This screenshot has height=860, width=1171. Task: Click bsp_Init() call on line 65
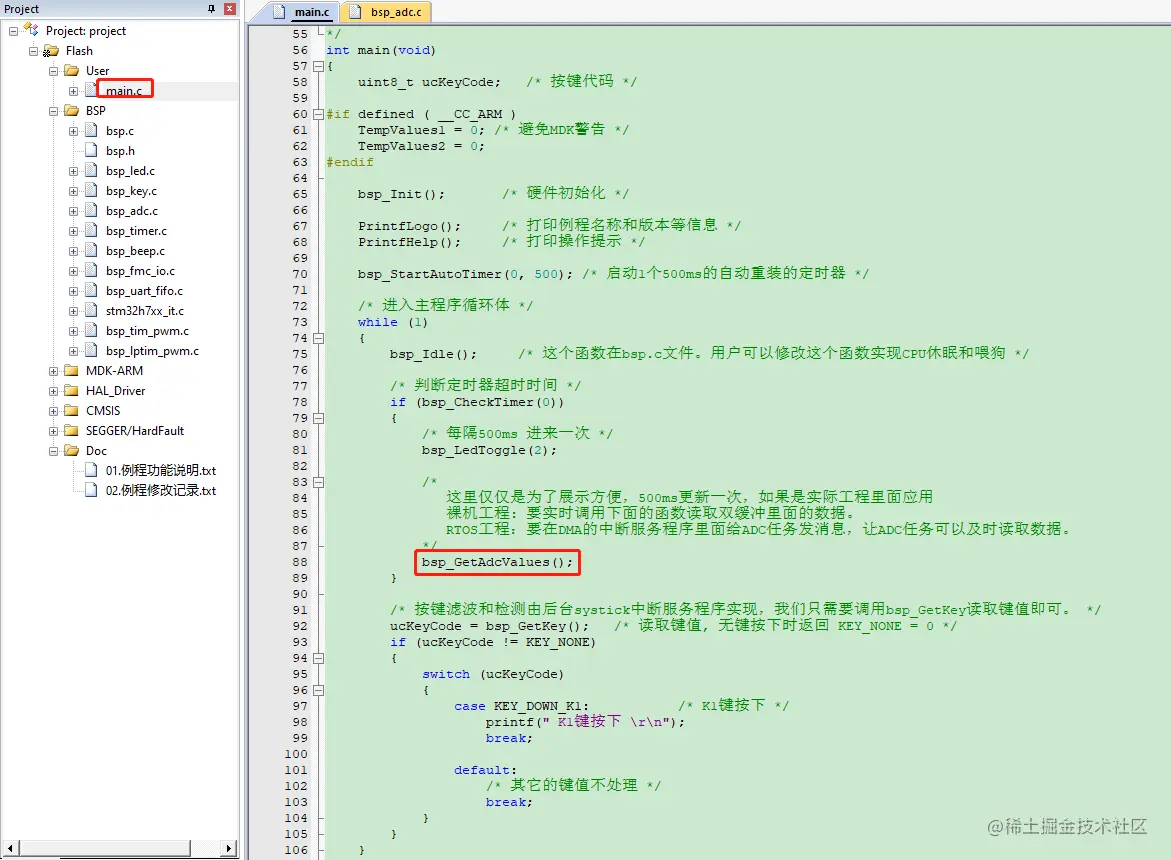pos(400,194)
